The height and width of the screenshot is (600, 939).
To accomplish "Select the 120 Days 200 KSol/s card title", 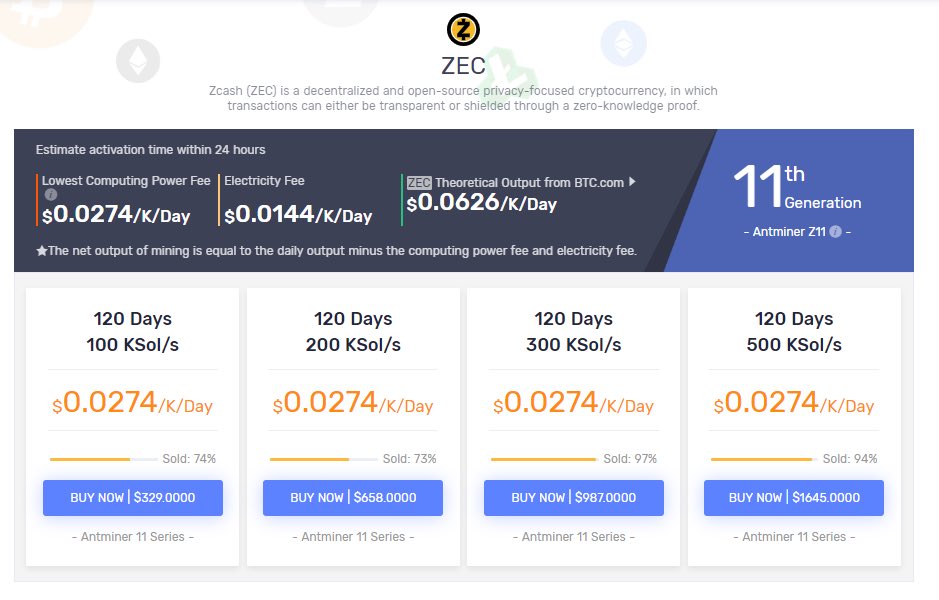I will (x=353, y=332).
